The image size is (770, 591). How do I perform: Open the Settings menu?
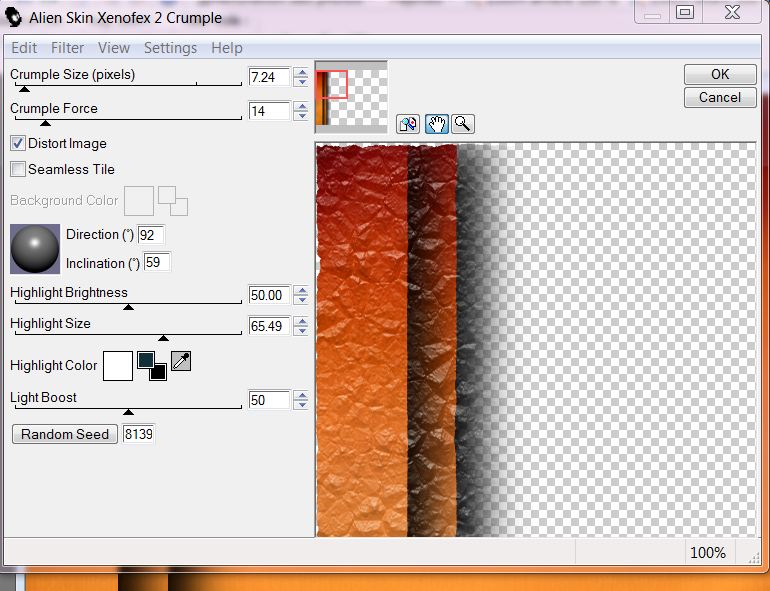170,48
